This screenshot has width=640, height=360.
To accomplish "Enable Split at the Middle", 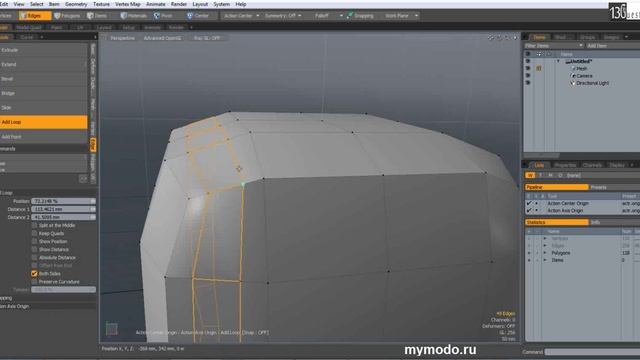I will 34,225.
